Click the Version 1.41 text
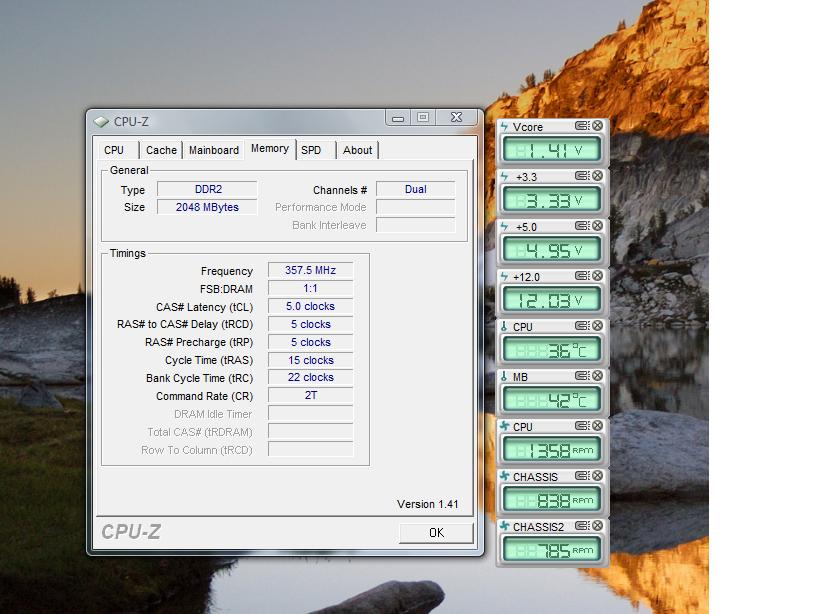Viewport: 840px width, 614px height. [428, 504]
